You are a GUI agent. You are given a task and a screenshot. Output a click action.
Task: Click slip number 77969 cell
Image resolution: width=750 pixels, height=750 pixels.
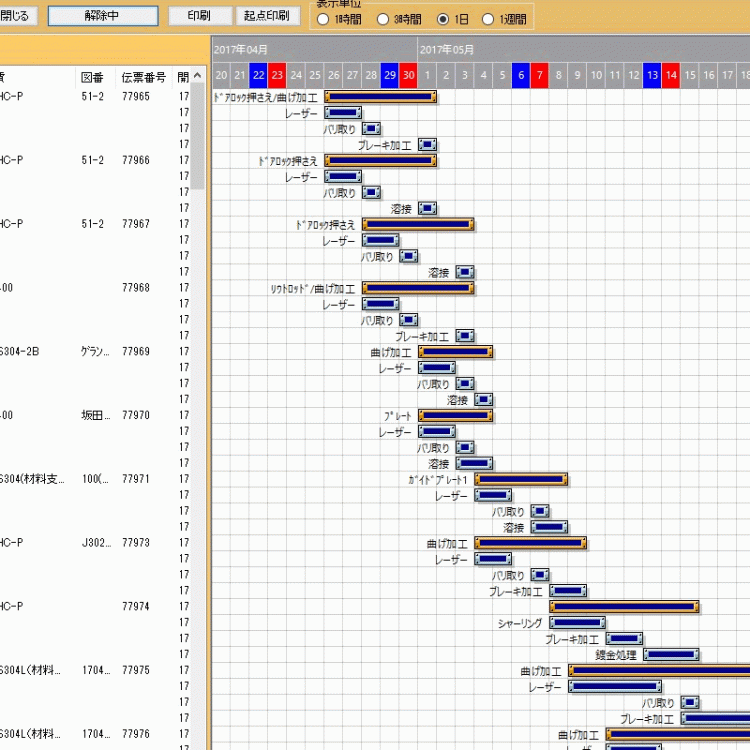136,352
